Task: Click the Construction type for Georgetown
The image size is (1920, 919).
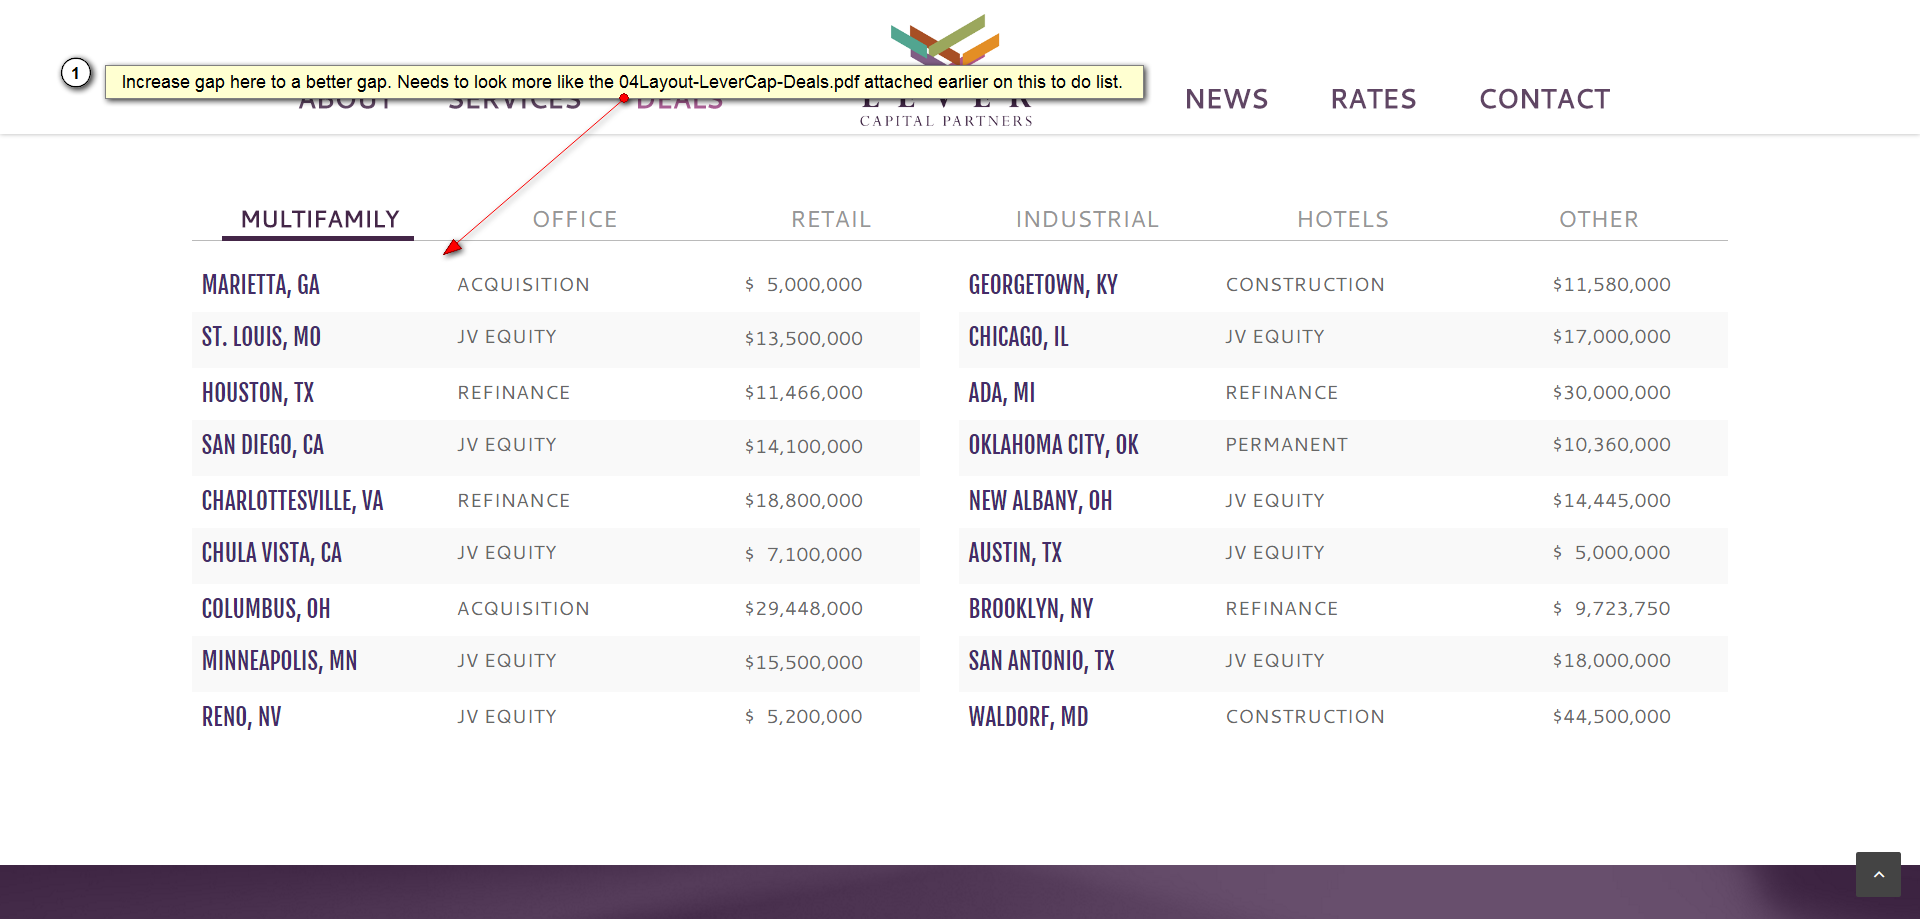Action: click(x=1306, y=285)
